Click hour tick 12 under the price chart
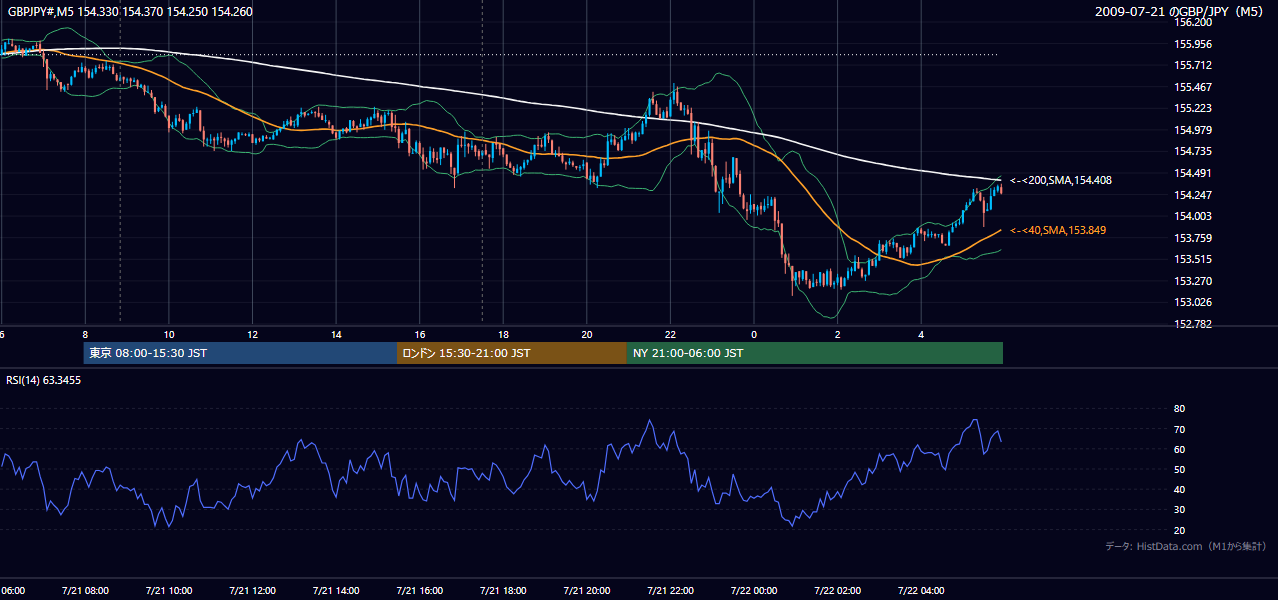This screenshot has width=1278, height=600. coord(252,335)
